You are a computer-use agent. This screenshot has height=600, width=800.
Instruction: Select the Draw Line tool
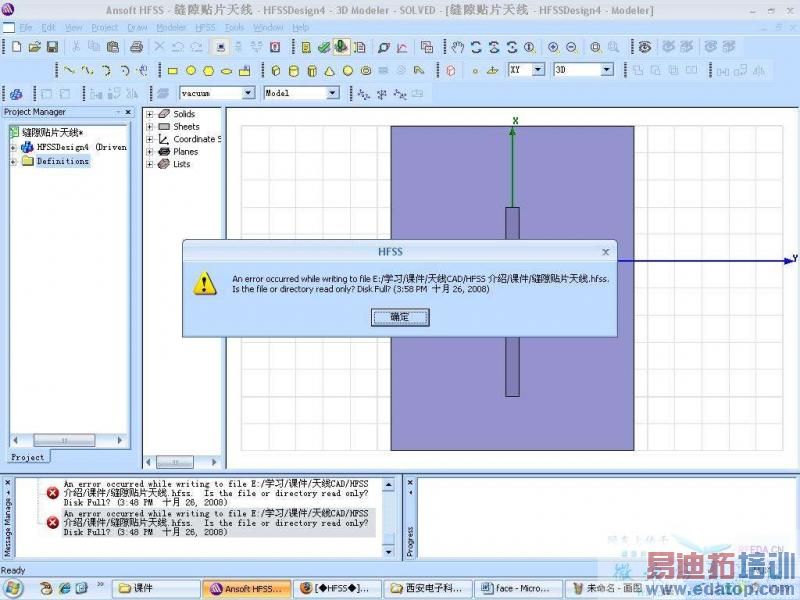69,70
